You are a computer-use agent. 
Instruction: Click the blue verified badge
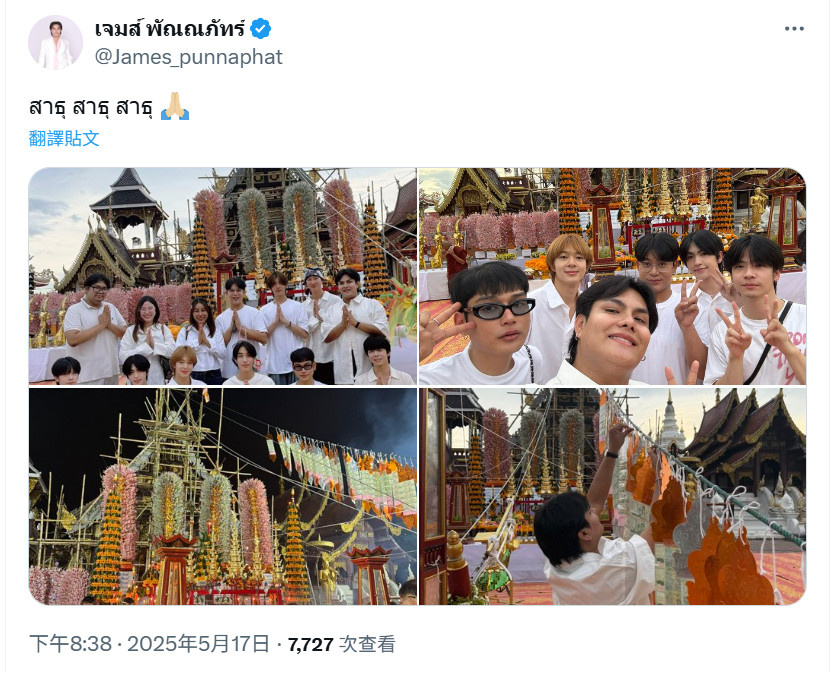[x=260, y=28]
